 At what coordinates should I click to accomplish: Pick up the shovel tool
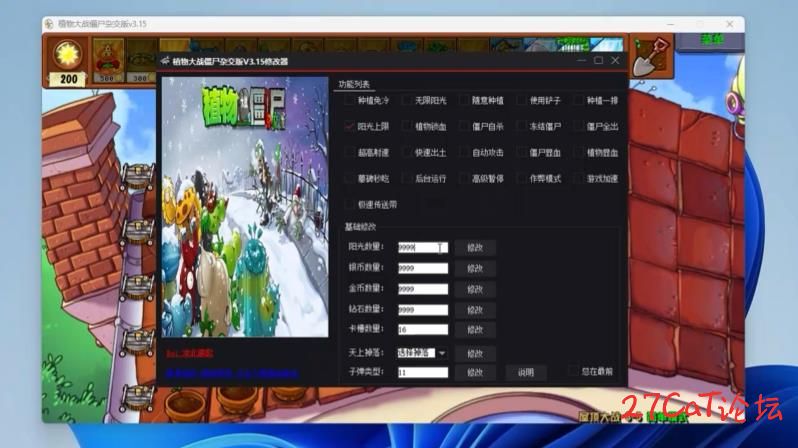pos(651,57)
